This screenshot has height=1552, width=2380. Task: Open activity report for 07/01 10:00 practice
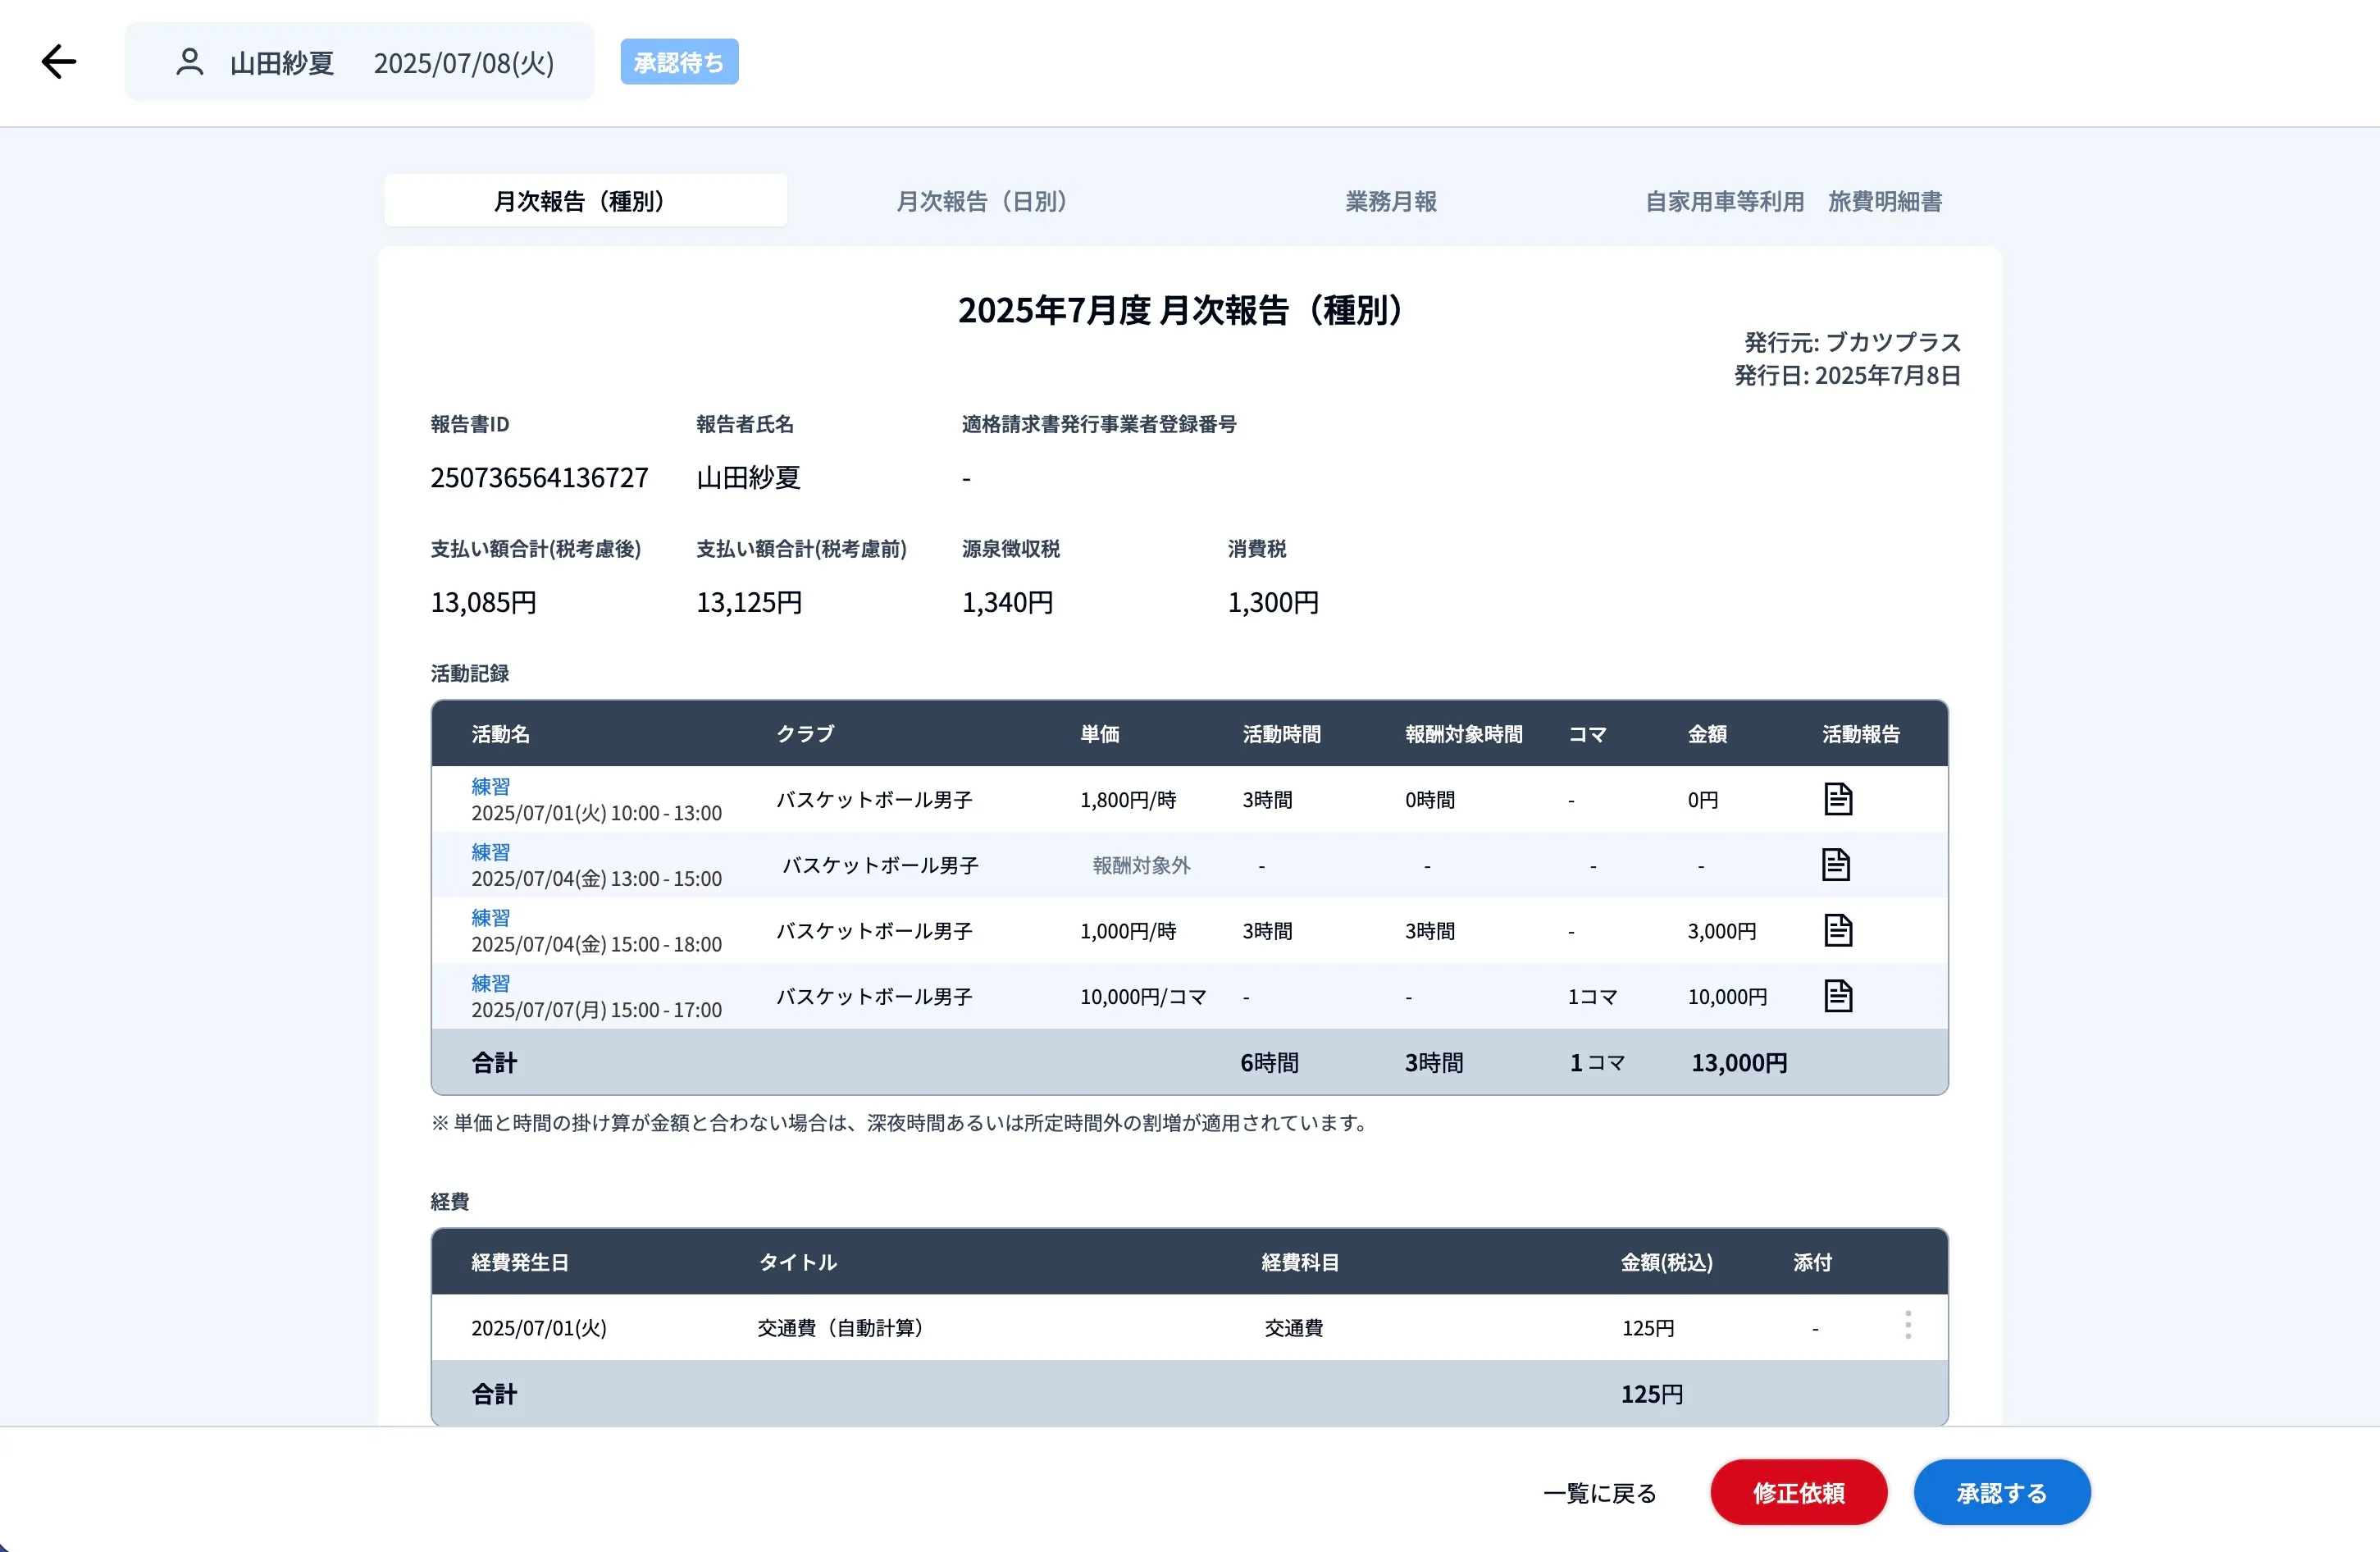click(1837, 799)
